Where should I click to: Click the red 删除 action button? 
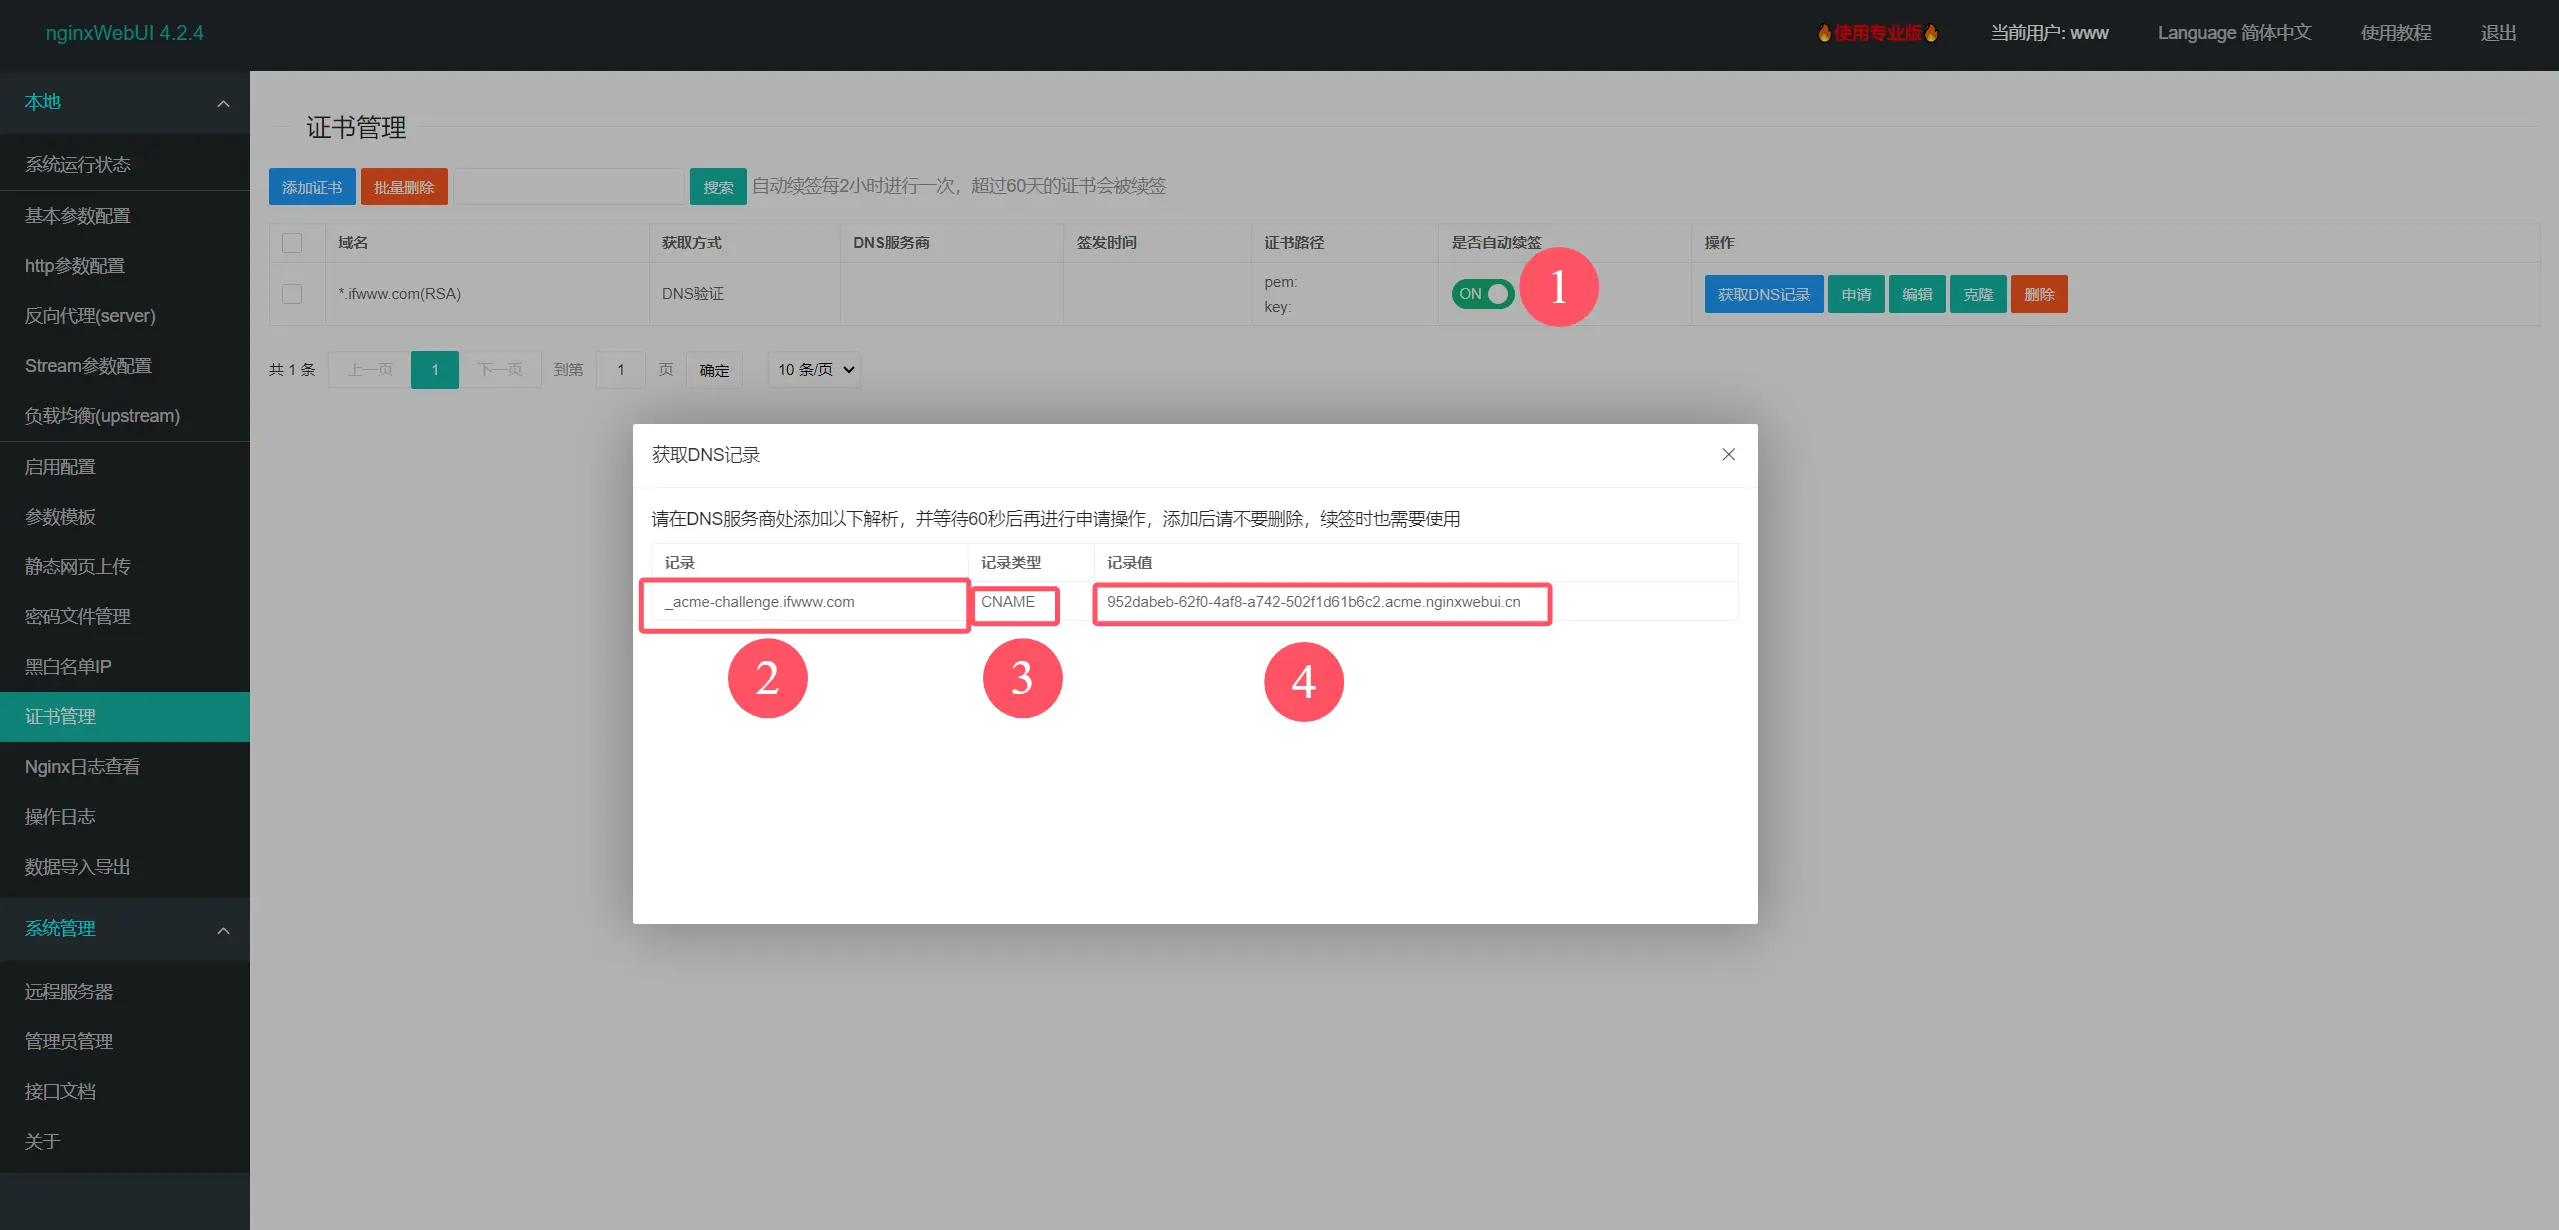tap(2038, 295)
